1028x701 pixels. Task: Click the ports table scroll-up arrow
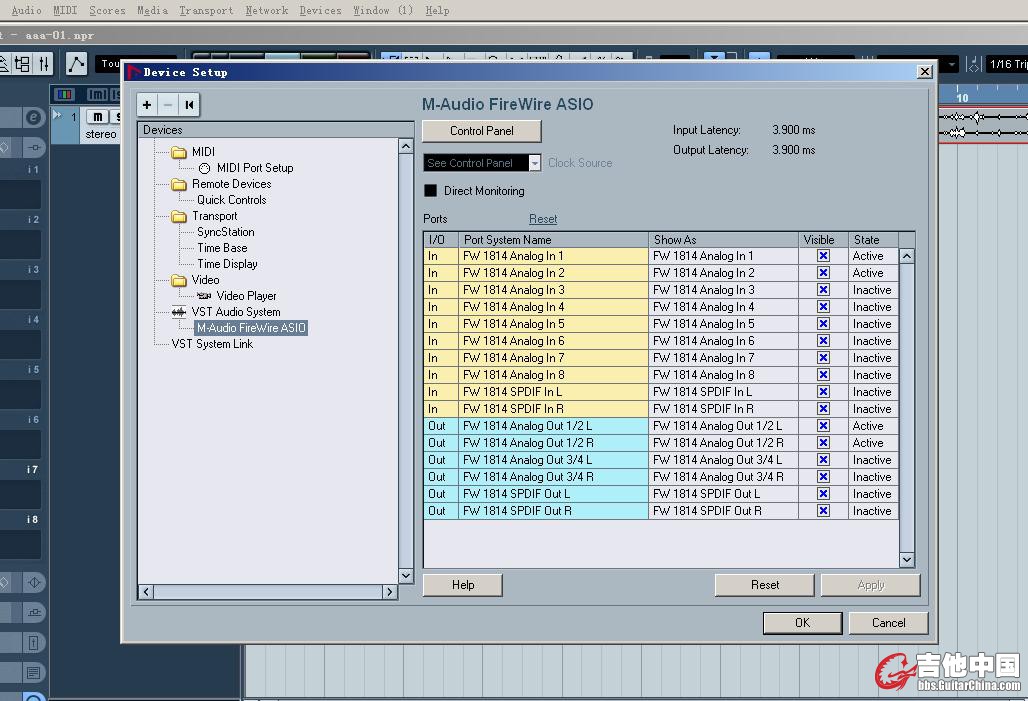(x=907, y=256)
